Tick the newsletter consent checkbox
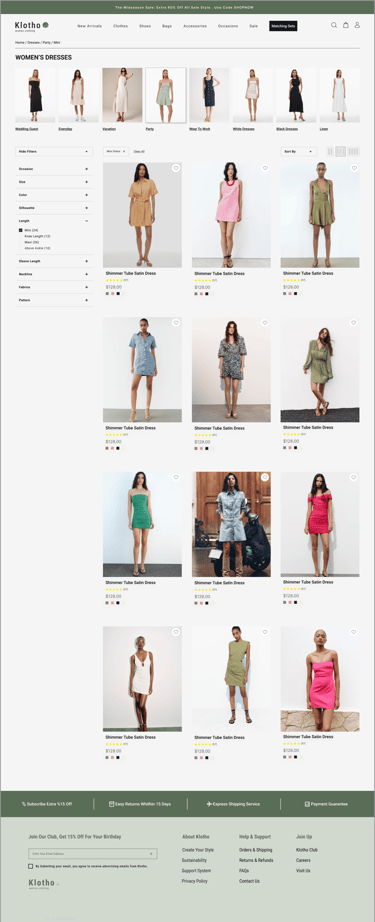The image size is (375, 922). point(31,866)
